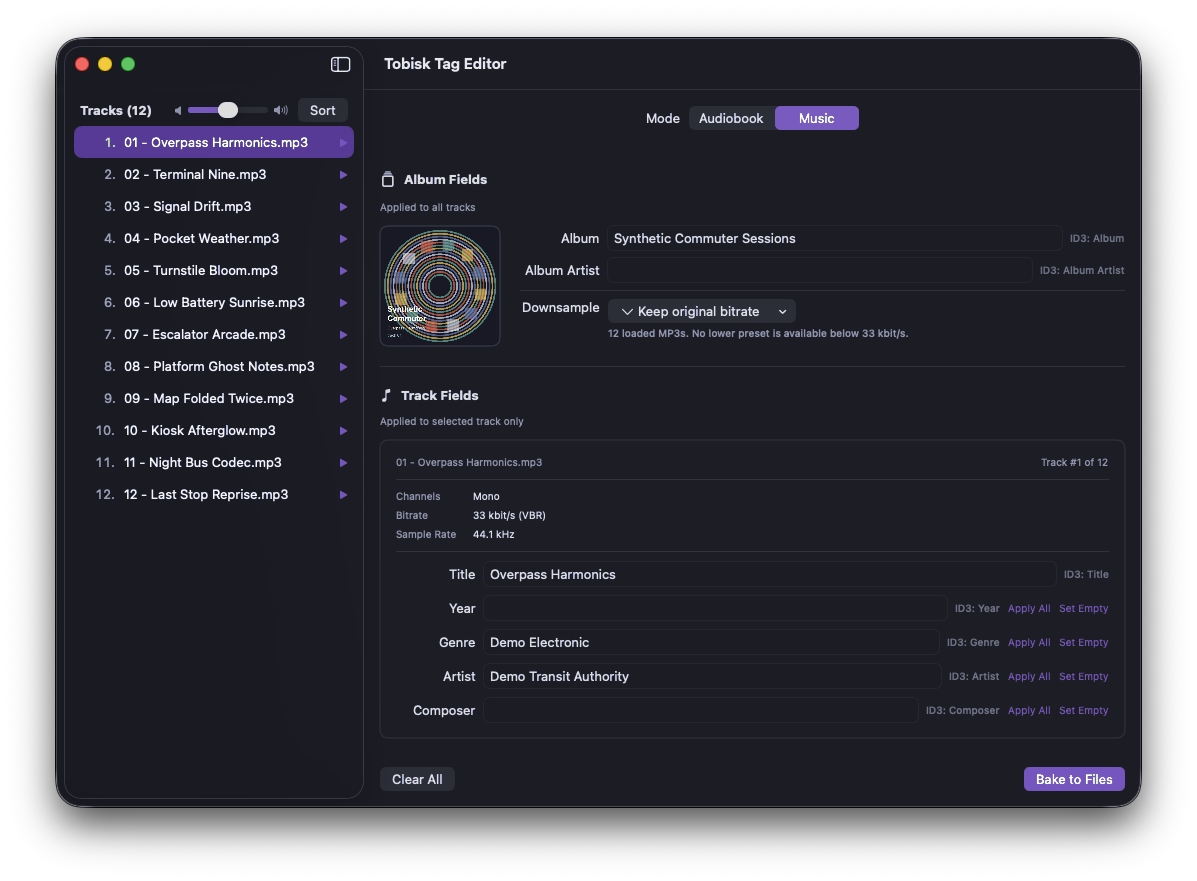1197x881 pixels.
Task: Focus the Album text field
Action: (x=834, y=238)
